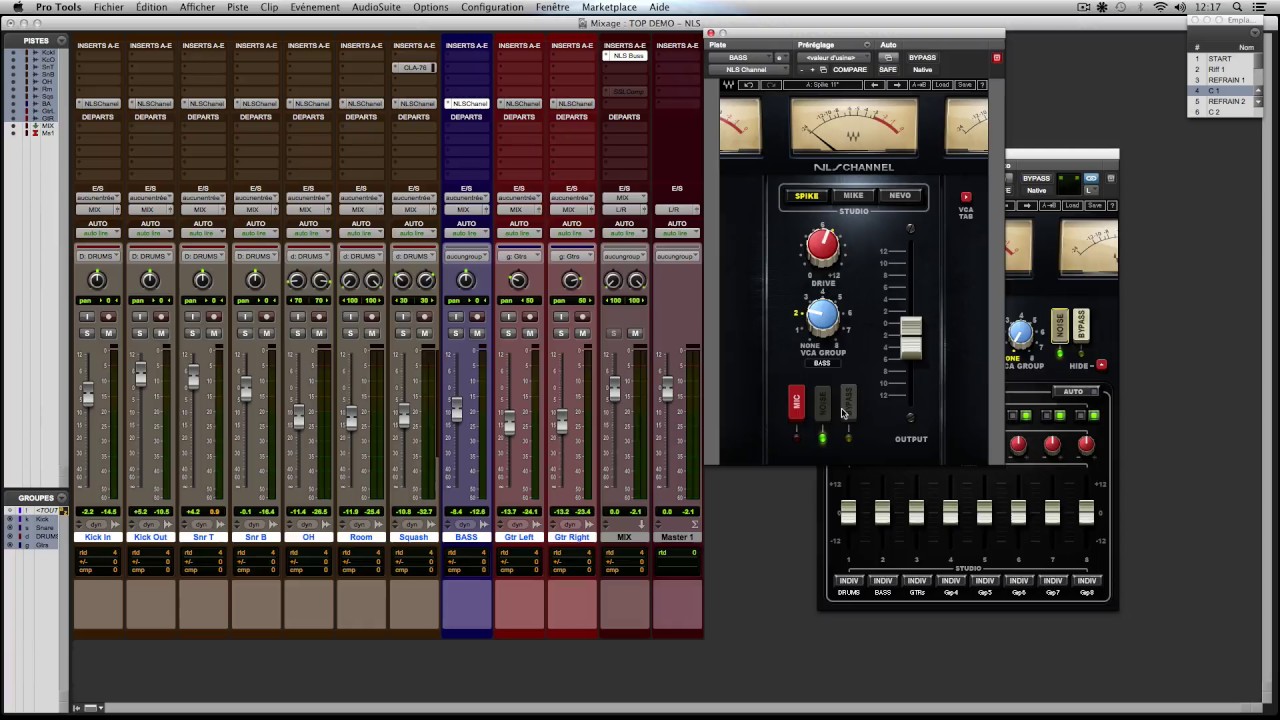
Task: Open the Gtr Left group g: Gtrs dropdown
Action: pos(519,257)
